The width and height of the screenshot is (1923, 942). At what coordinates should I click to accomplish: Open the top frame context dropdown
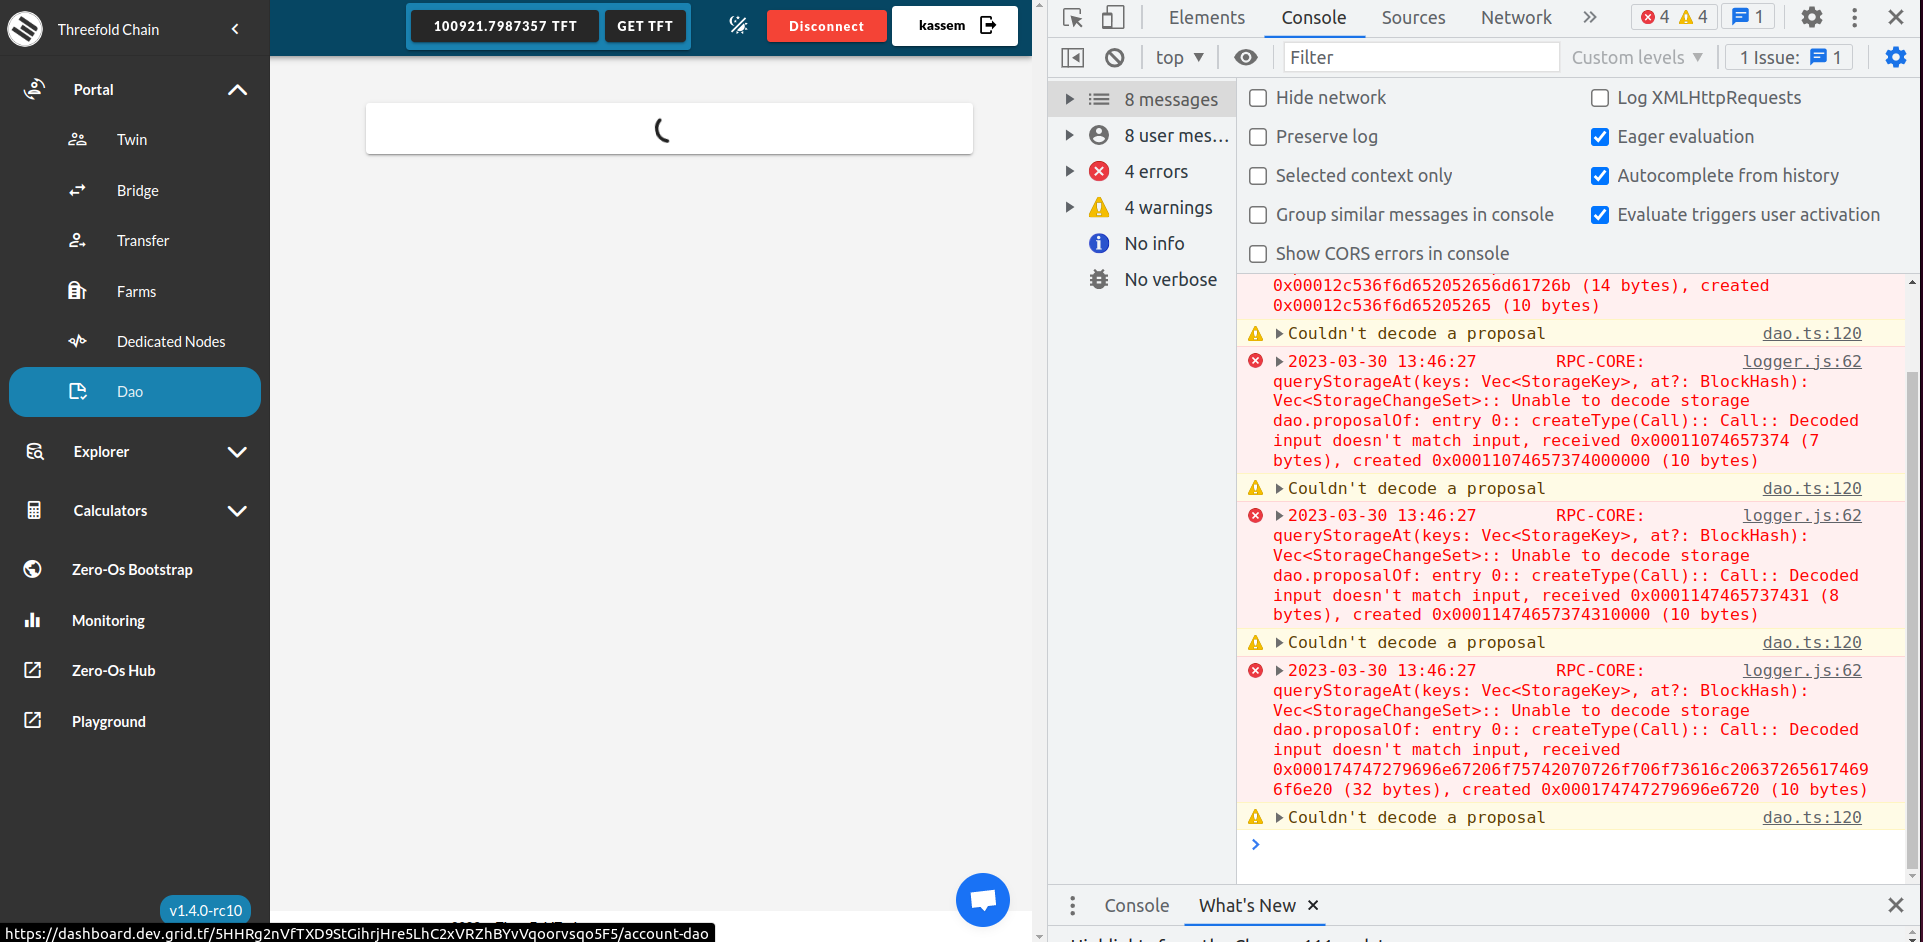click(x=1180, y=57)
